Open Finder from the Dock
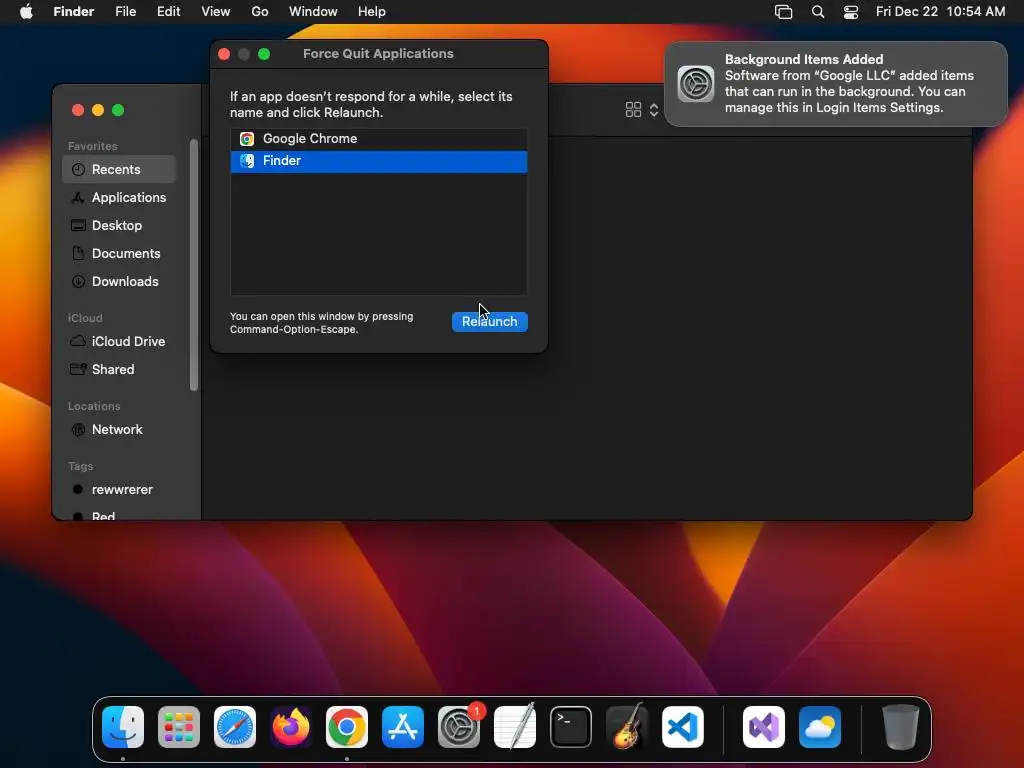This screenshot has width=1024, height=768. point(123,727)
